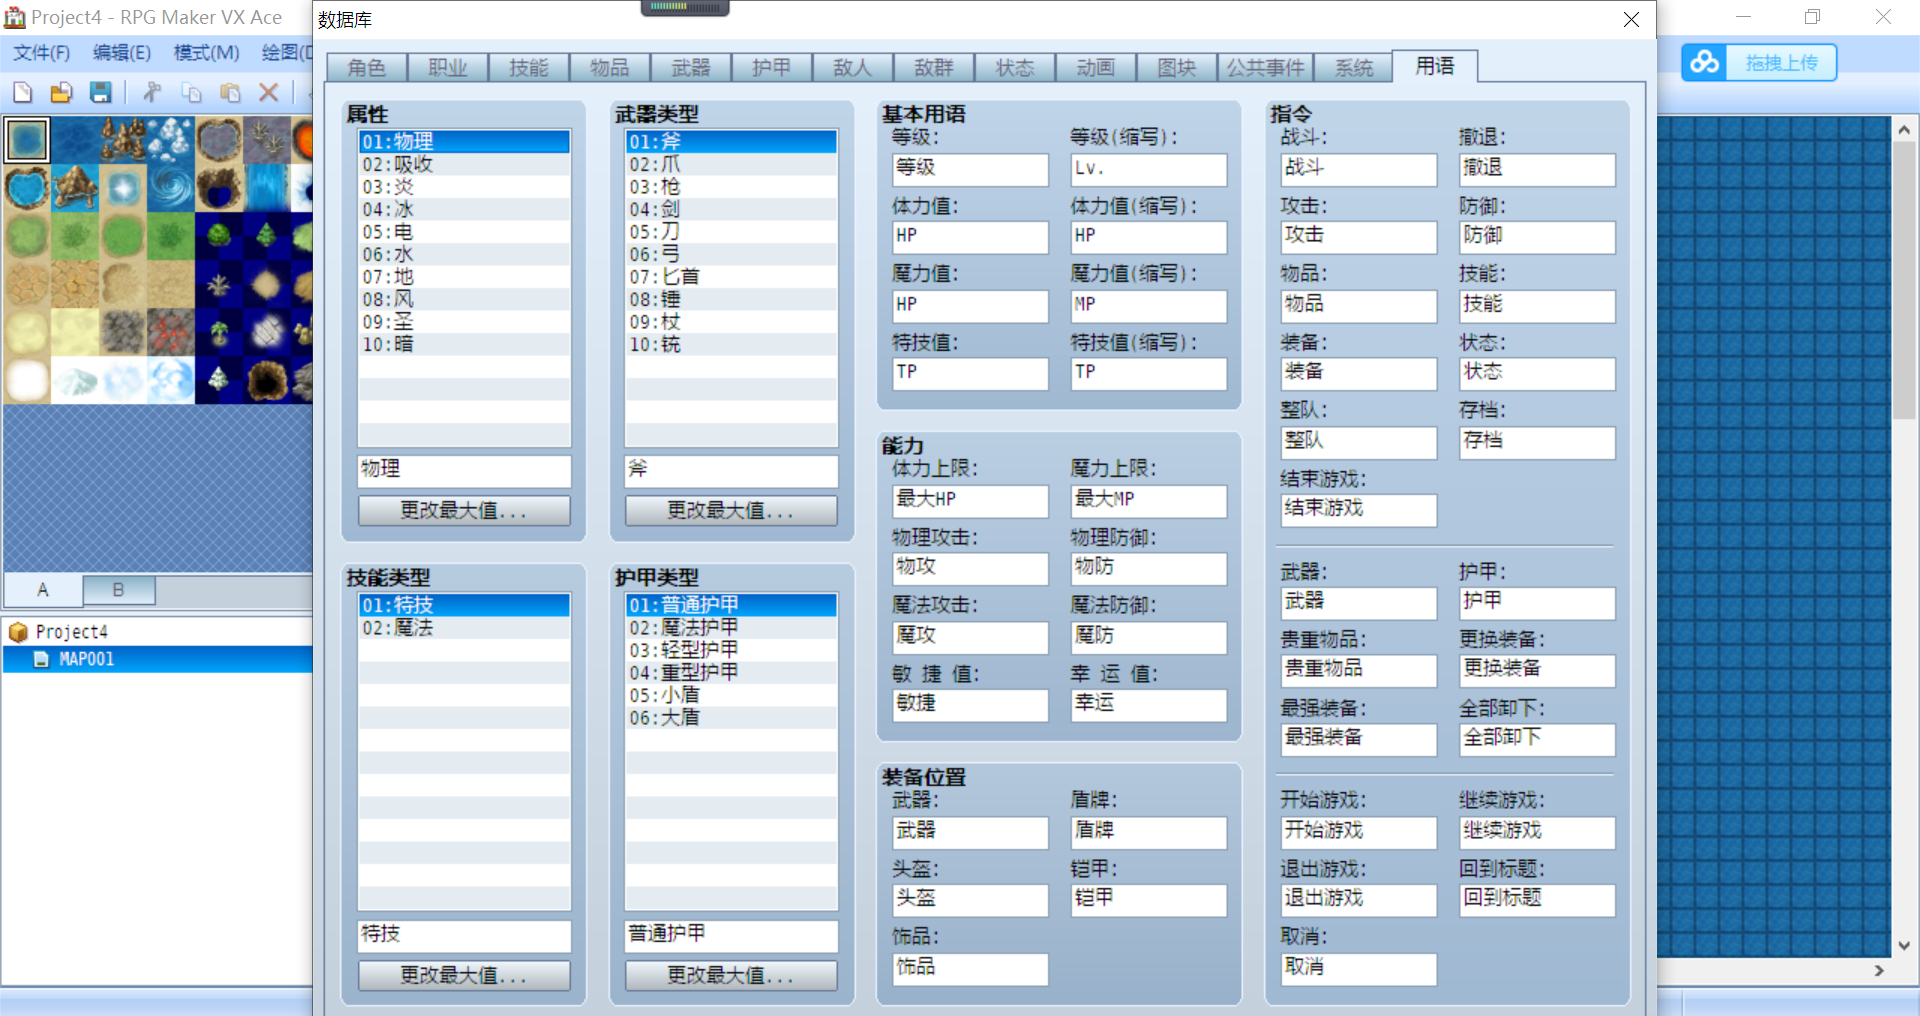Viewport: 1920px width, 1016px height.
Task: Select the Project4 root node in the map tree
Action: [72, 632]
